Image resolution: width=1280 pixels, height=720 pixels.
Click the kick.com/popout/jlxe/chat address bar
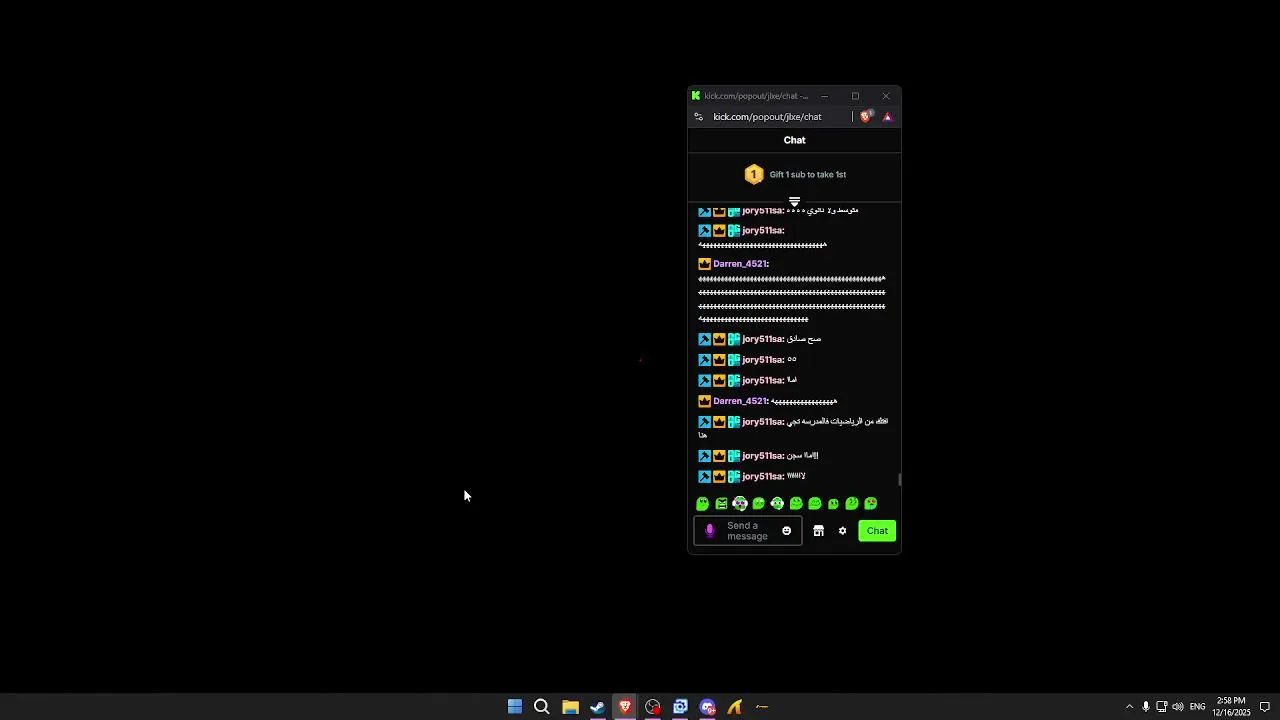pos(767,117)
